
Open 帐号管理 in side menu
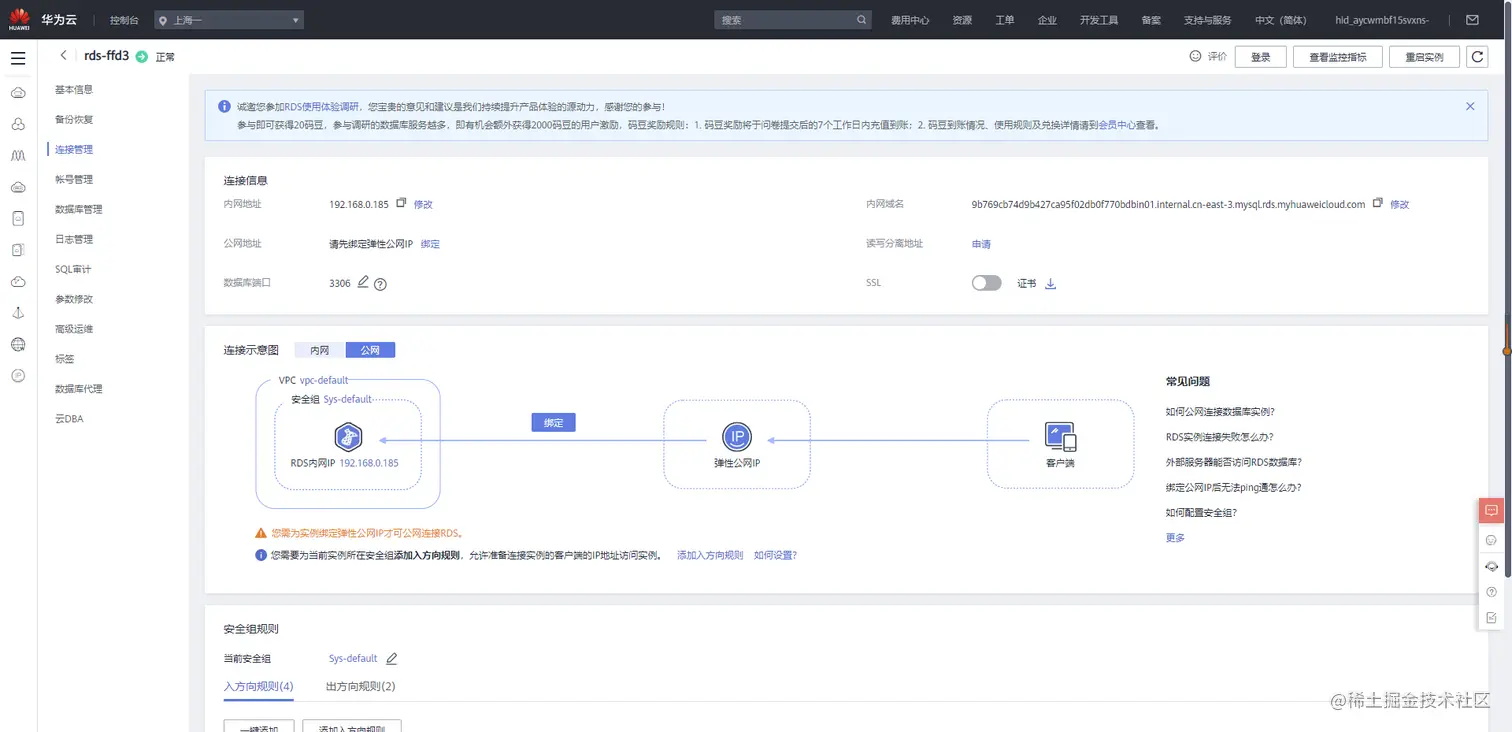click(x=74, y=179)
